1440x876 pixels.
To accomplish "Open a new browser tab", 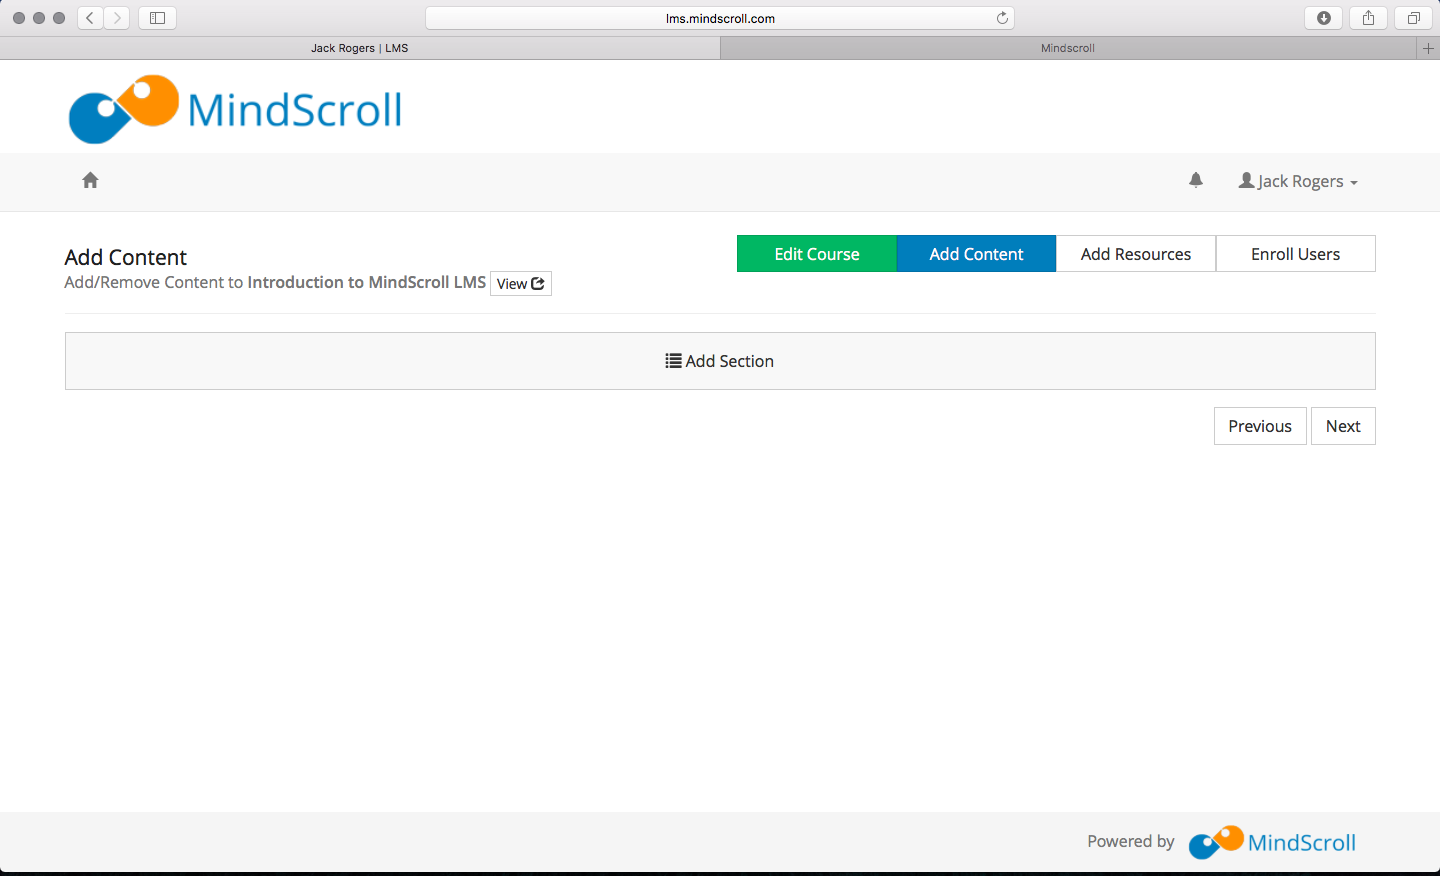I will point(1428,48).
